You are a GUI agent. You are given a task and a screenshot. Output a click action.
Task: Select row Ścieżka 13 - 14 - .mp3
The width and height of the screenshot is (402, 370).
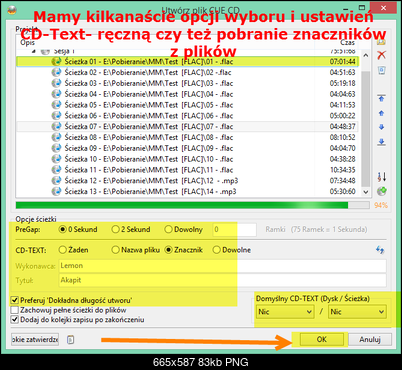tap(188, 191)
